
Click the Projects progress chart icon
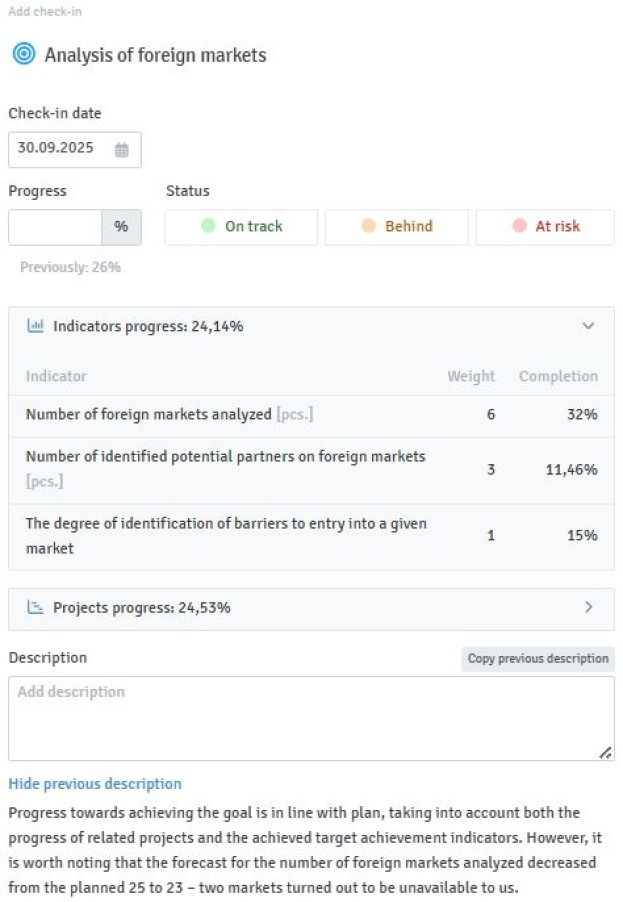click(x=35, y=607)
